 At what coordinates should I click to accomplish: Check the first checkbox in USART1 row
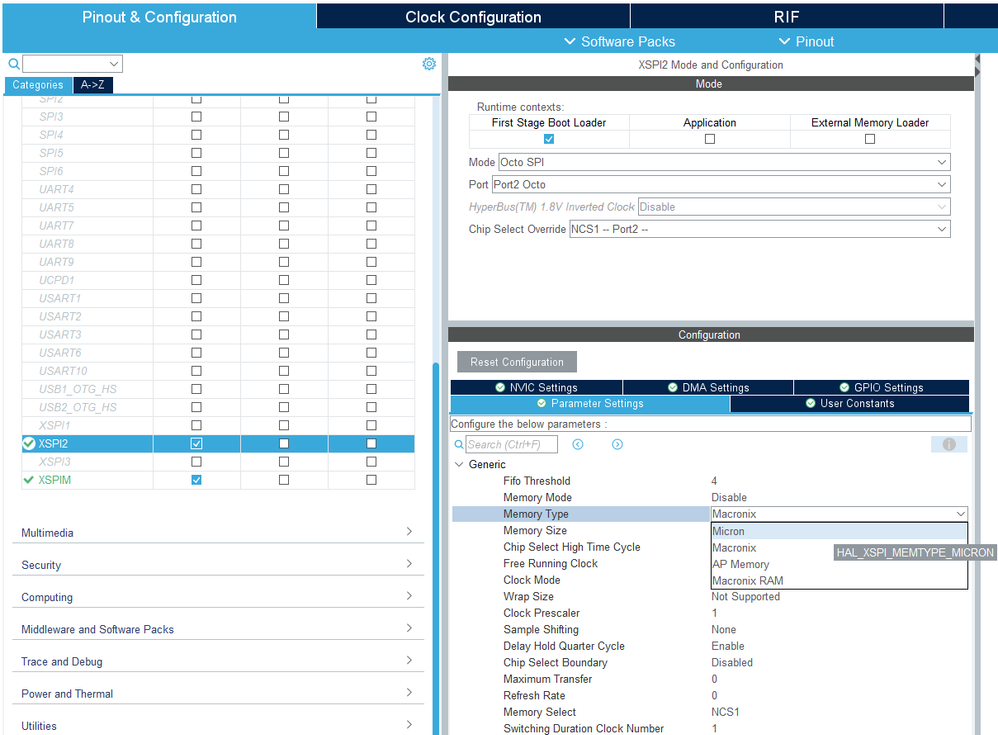point(196,298)
